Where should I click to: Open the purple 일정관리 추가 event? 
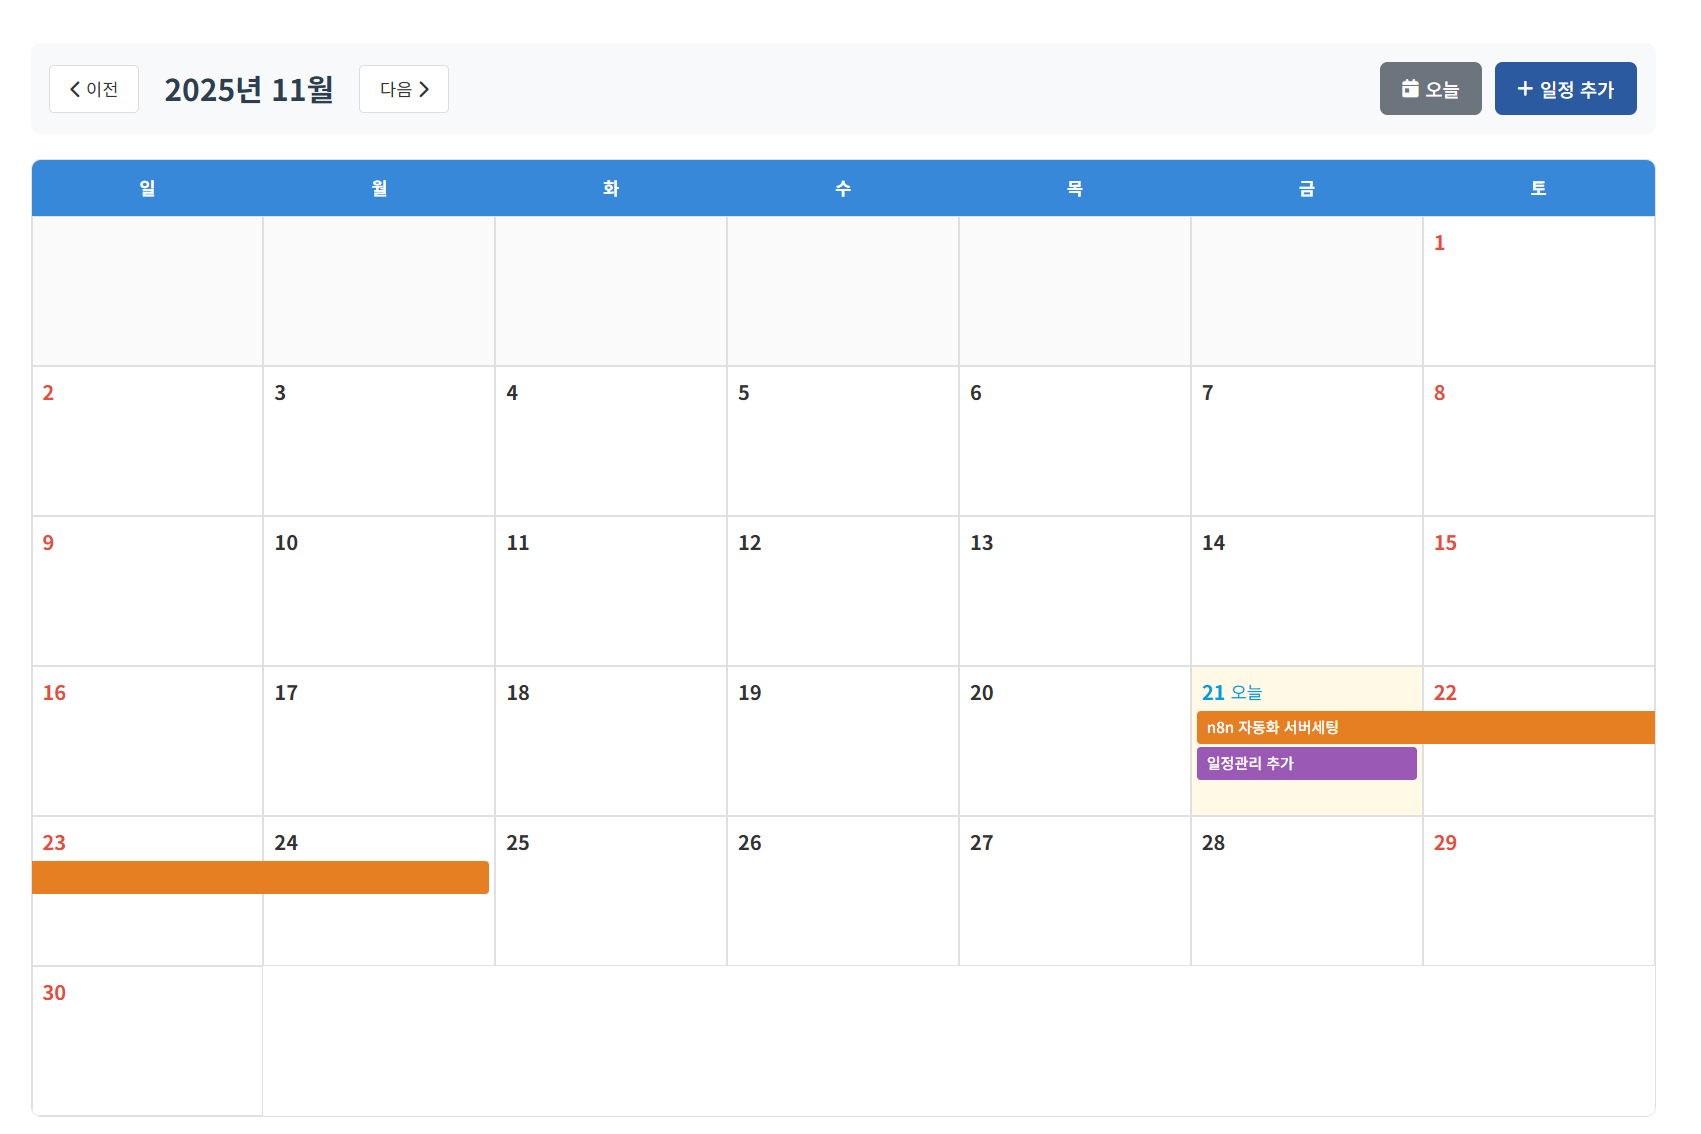click(x=1306, y=763)
